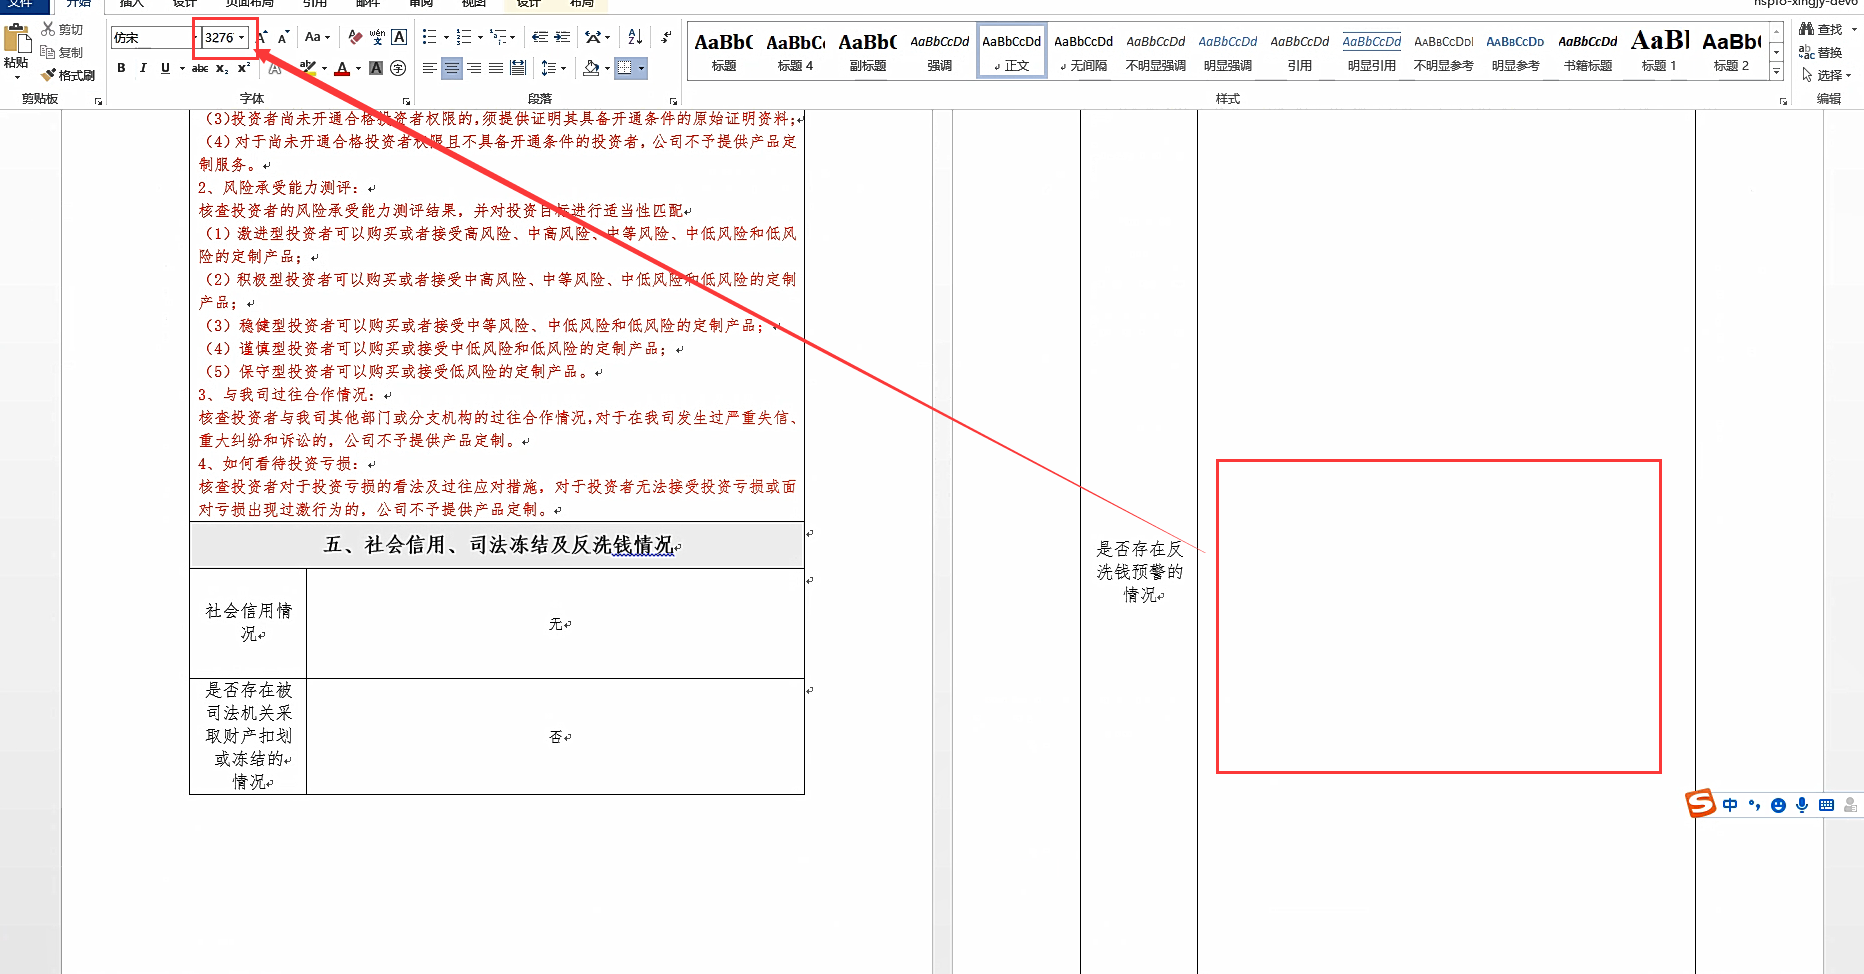The width and height of the screenshot is (1864, 974).
Task: Toggle center paragraph alignment
Action: coord(452,68)
